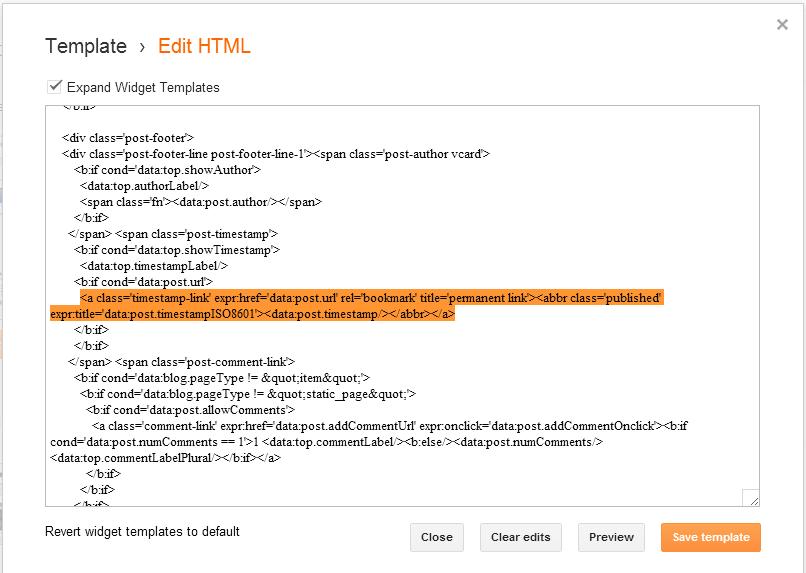Click the Close button

(x=436, y=537)
